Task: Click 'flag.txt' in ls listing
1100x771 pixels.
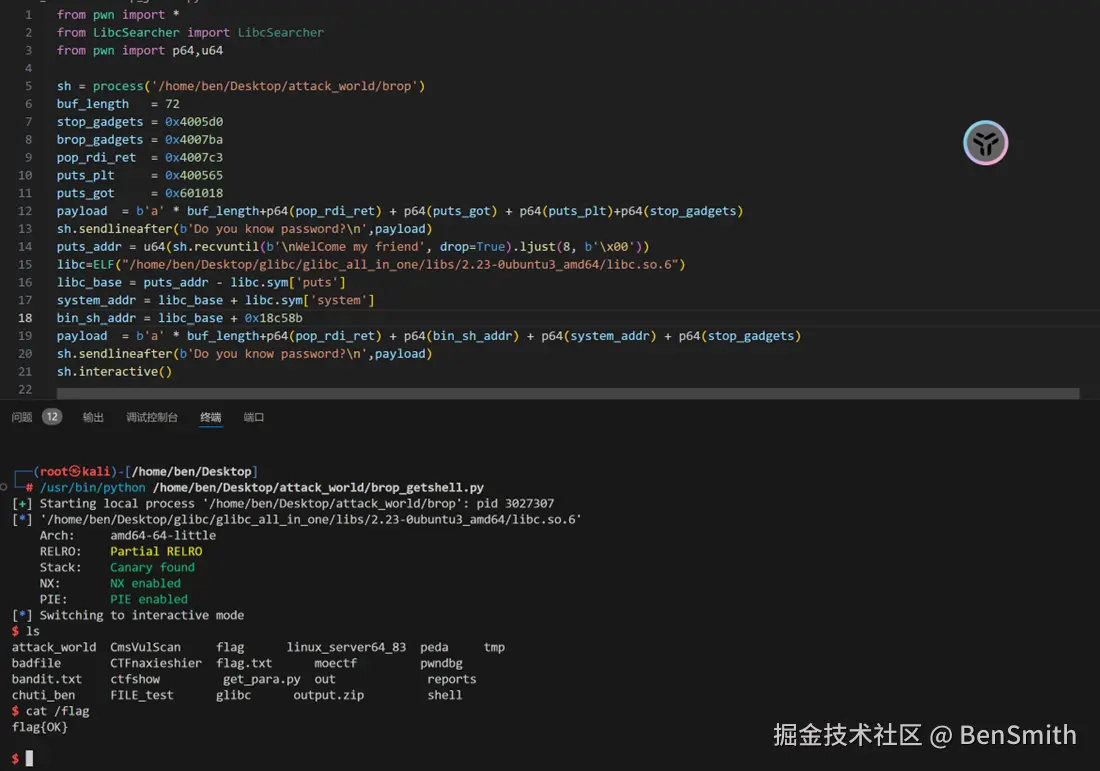Action: pos(244,663)
